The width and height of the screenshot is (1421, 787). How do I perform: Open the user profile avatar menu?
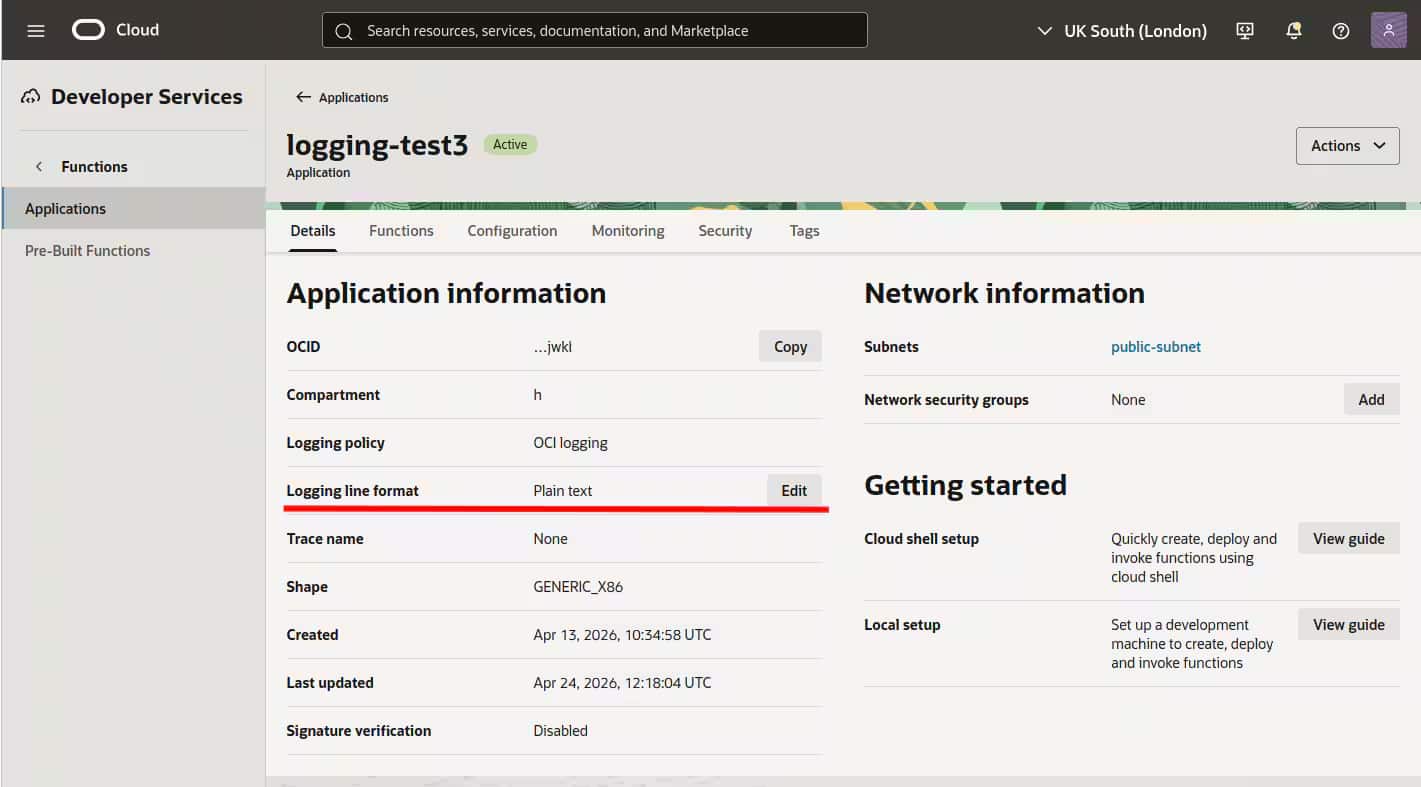pos(1389,30)
